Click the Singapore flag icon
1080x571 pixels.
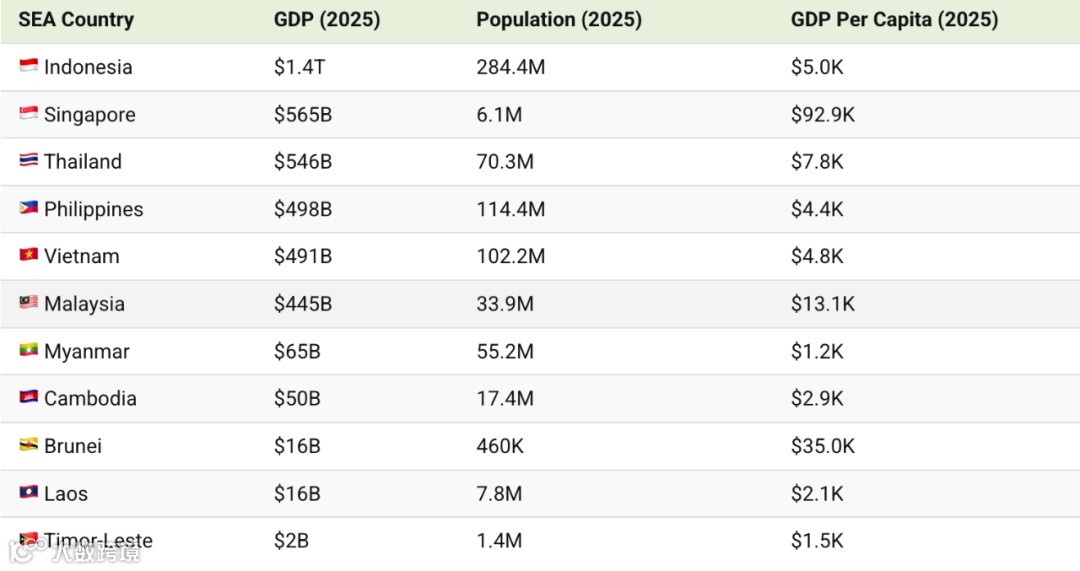28,114
